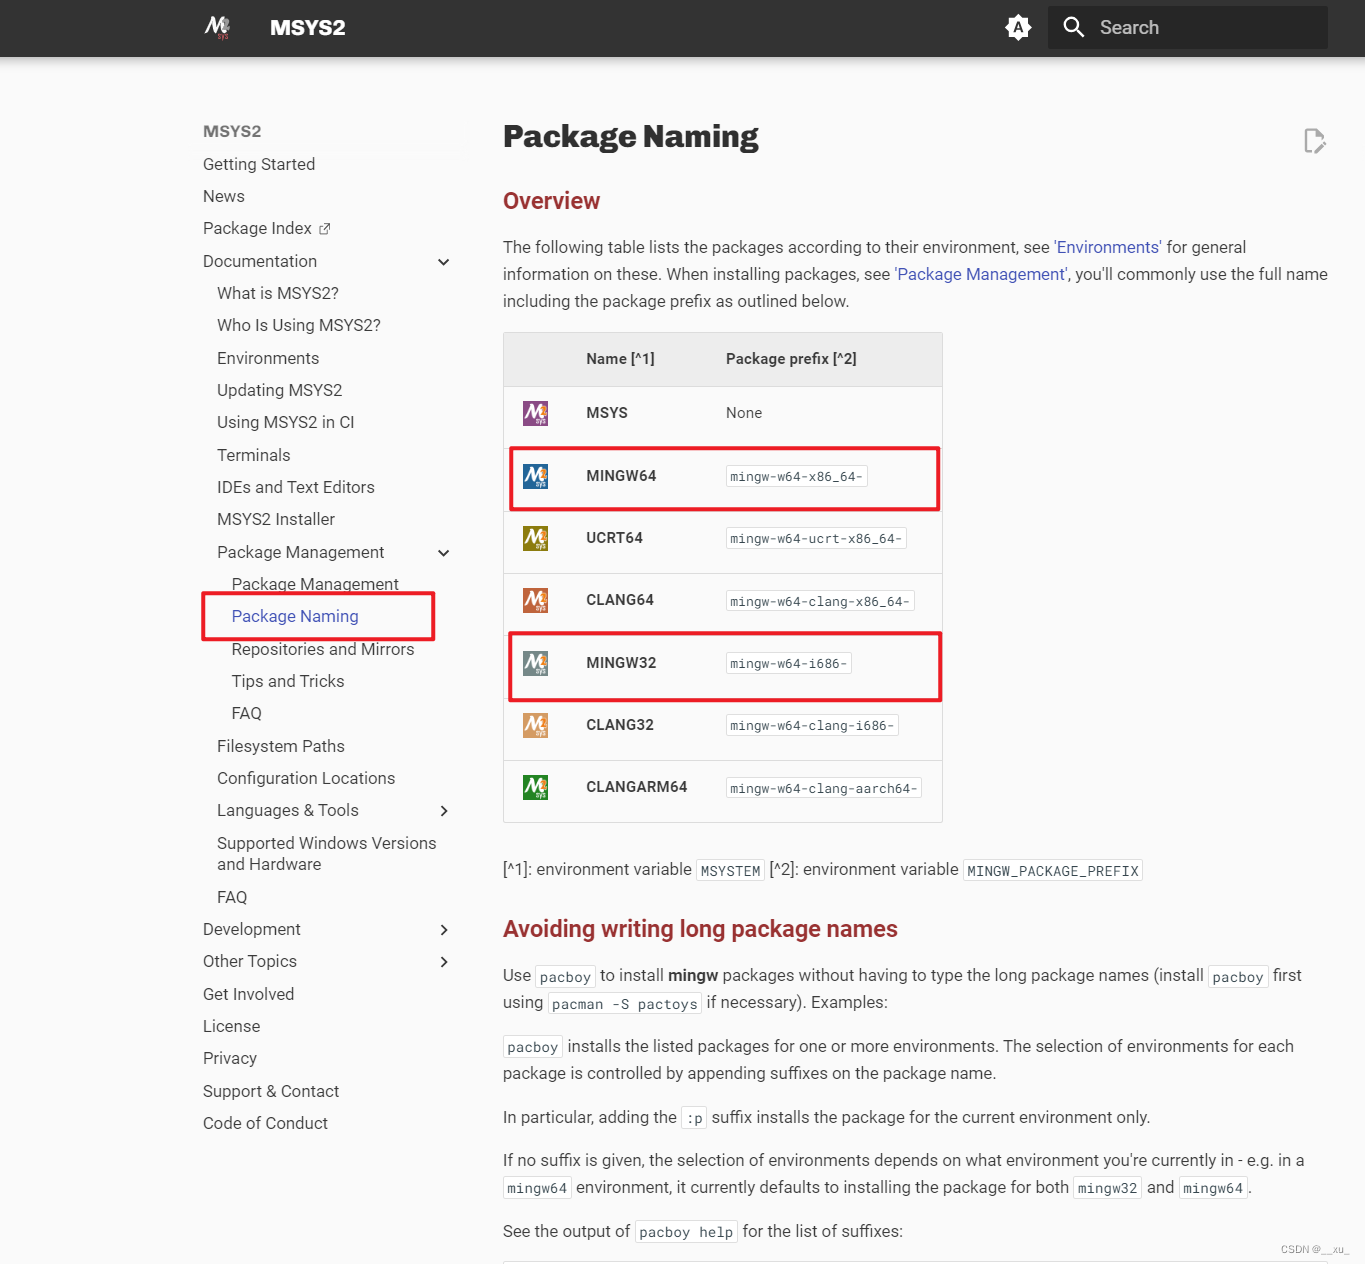Select the nested Package Management subpage
The width and height of the screenshot is (1365, 1264).
click(x=315, y=584)
